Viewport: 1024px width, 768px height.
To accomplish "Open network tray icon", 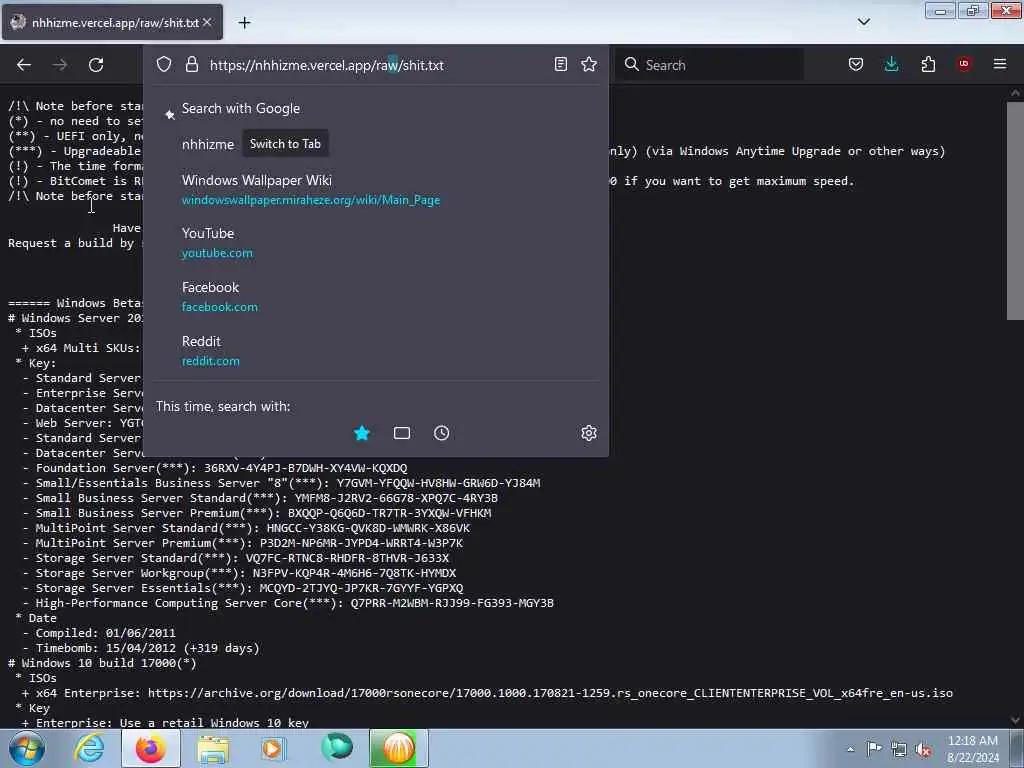I will [899, 749].
